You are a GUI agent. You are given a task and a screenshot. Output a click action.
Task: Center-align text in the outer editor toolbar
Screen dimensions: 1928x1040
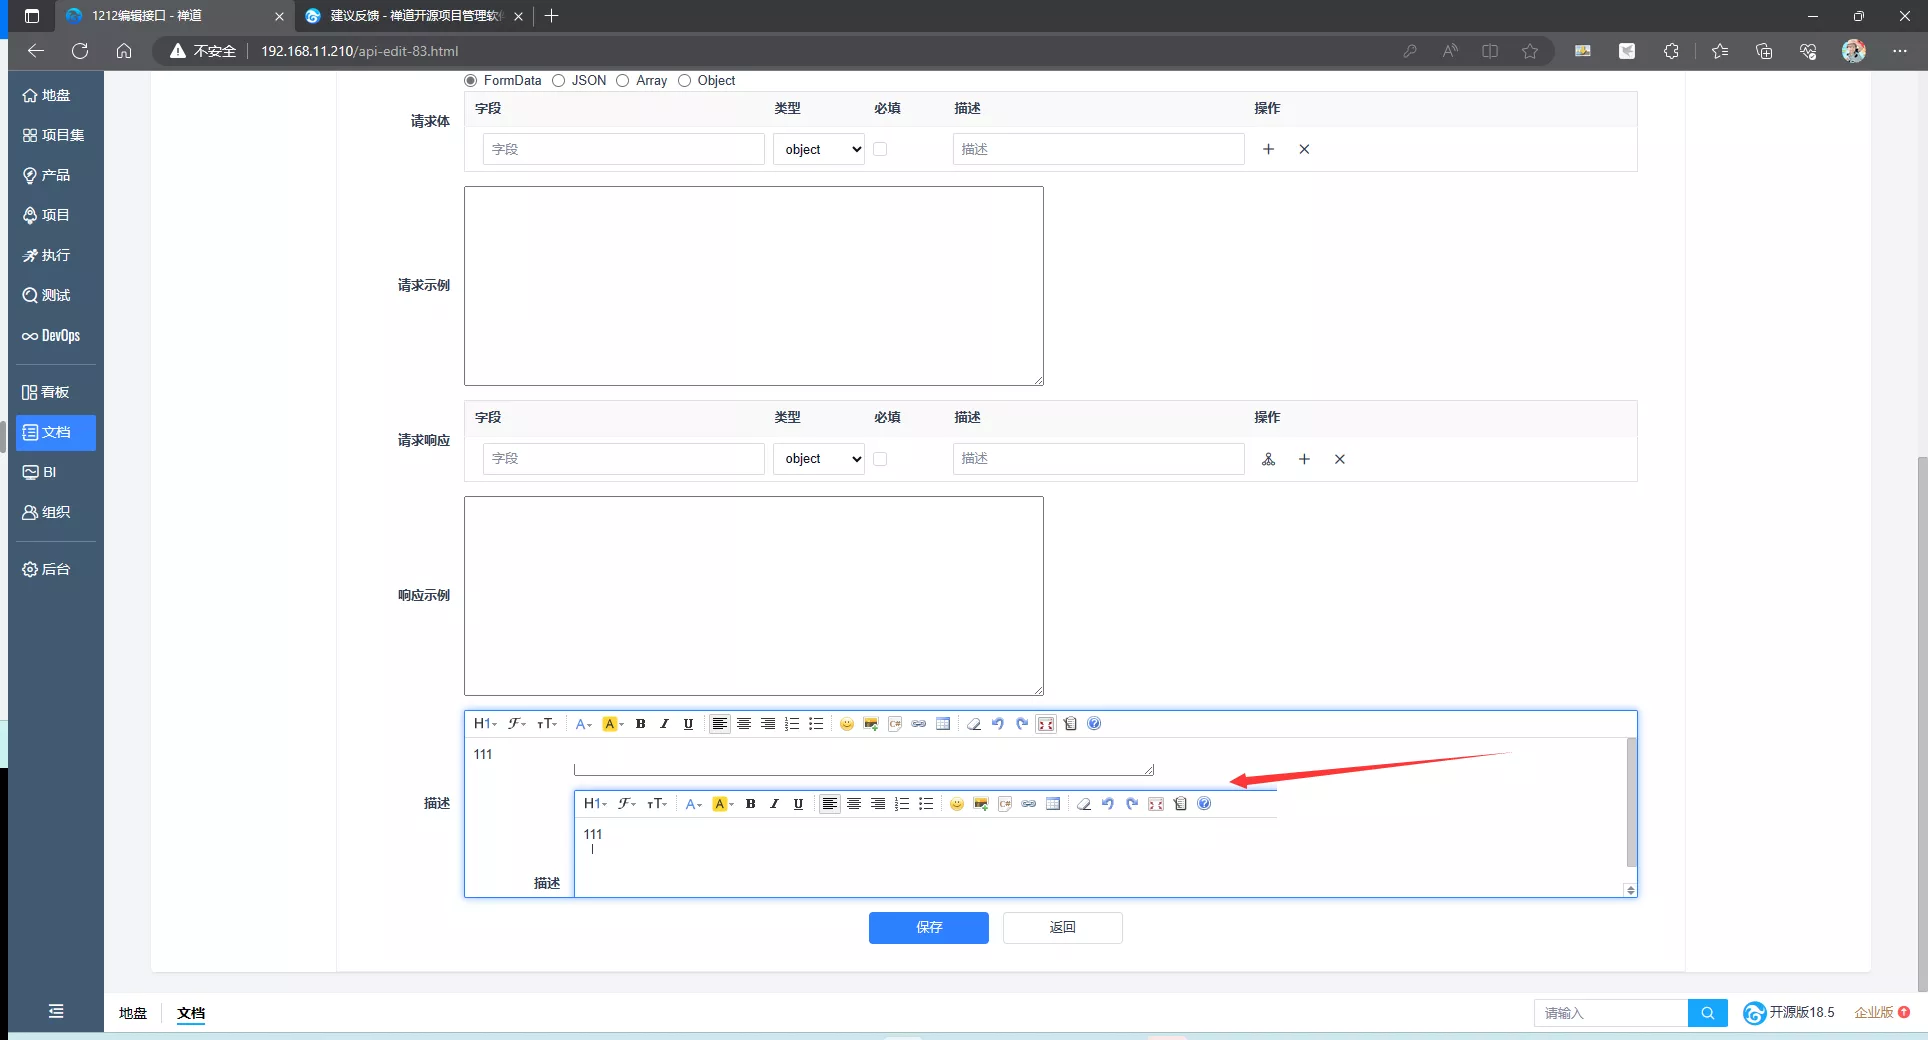pyautogui.click(x=744, y=724)
